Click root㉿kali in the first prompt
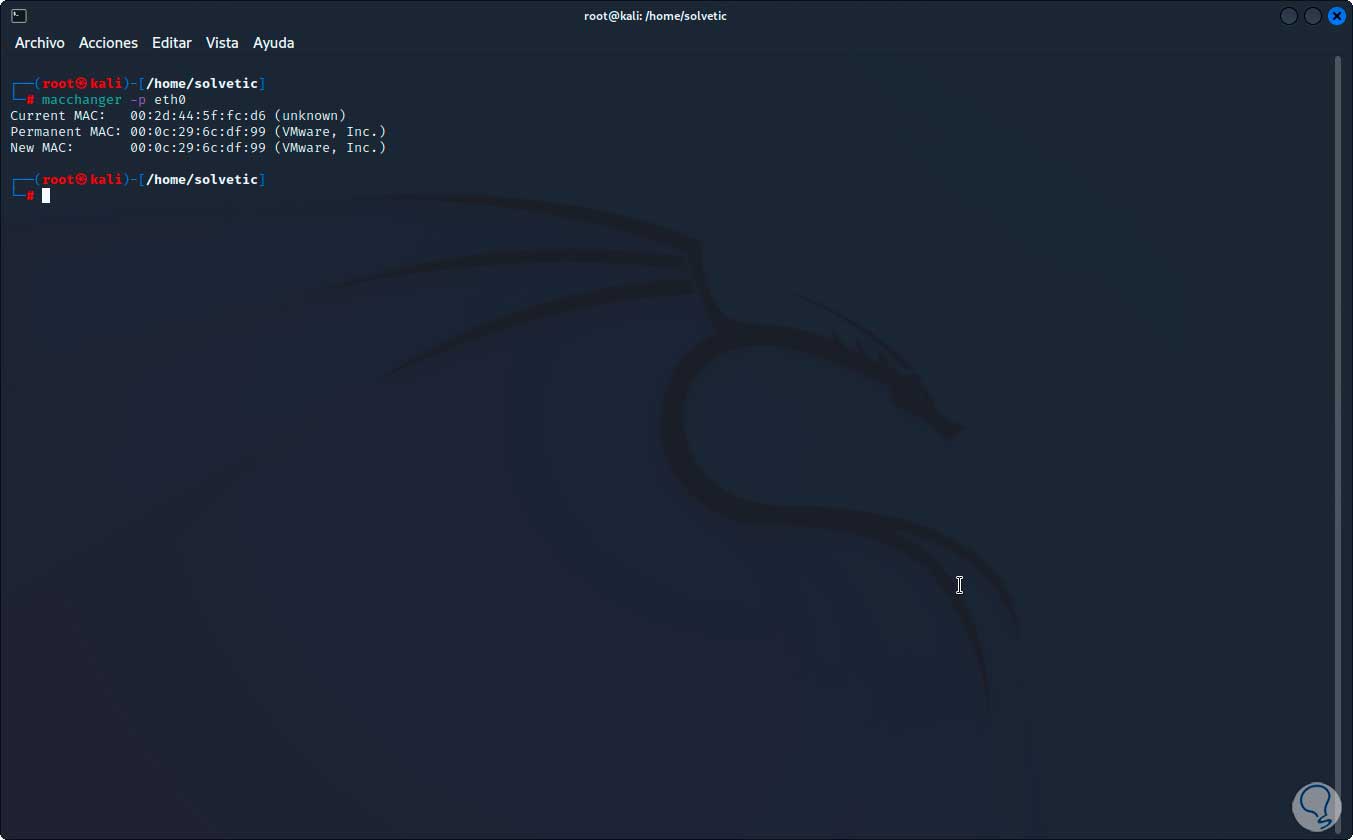1353x840 pixels. pyautogui.click(x=82, y=84)
